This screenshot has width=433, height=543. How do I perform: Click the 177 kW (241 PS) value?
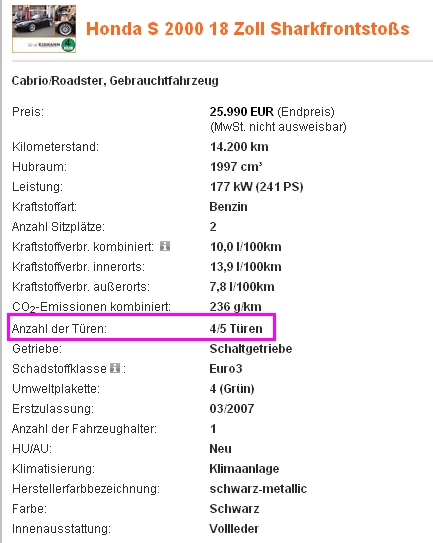(x=256, y=187)
